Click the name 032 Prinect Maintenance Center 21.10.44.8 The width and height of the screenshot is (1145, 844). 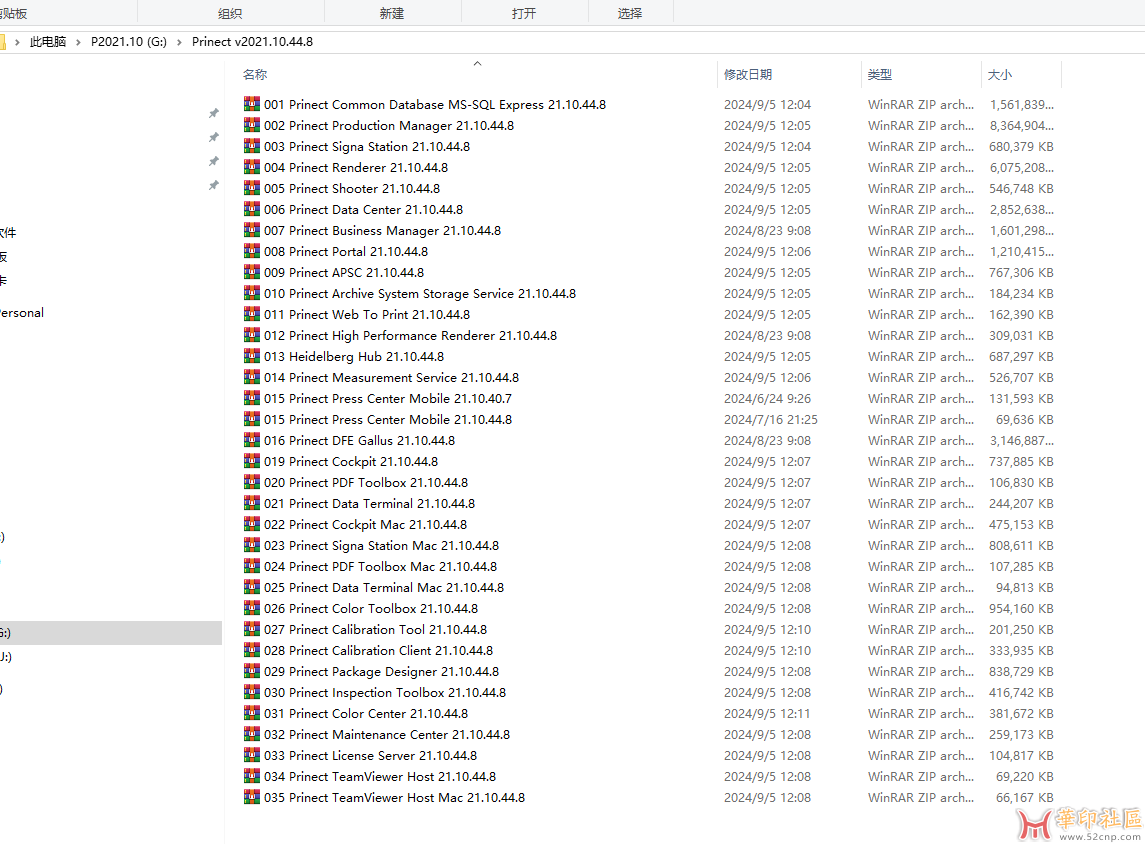click(387, 734)
